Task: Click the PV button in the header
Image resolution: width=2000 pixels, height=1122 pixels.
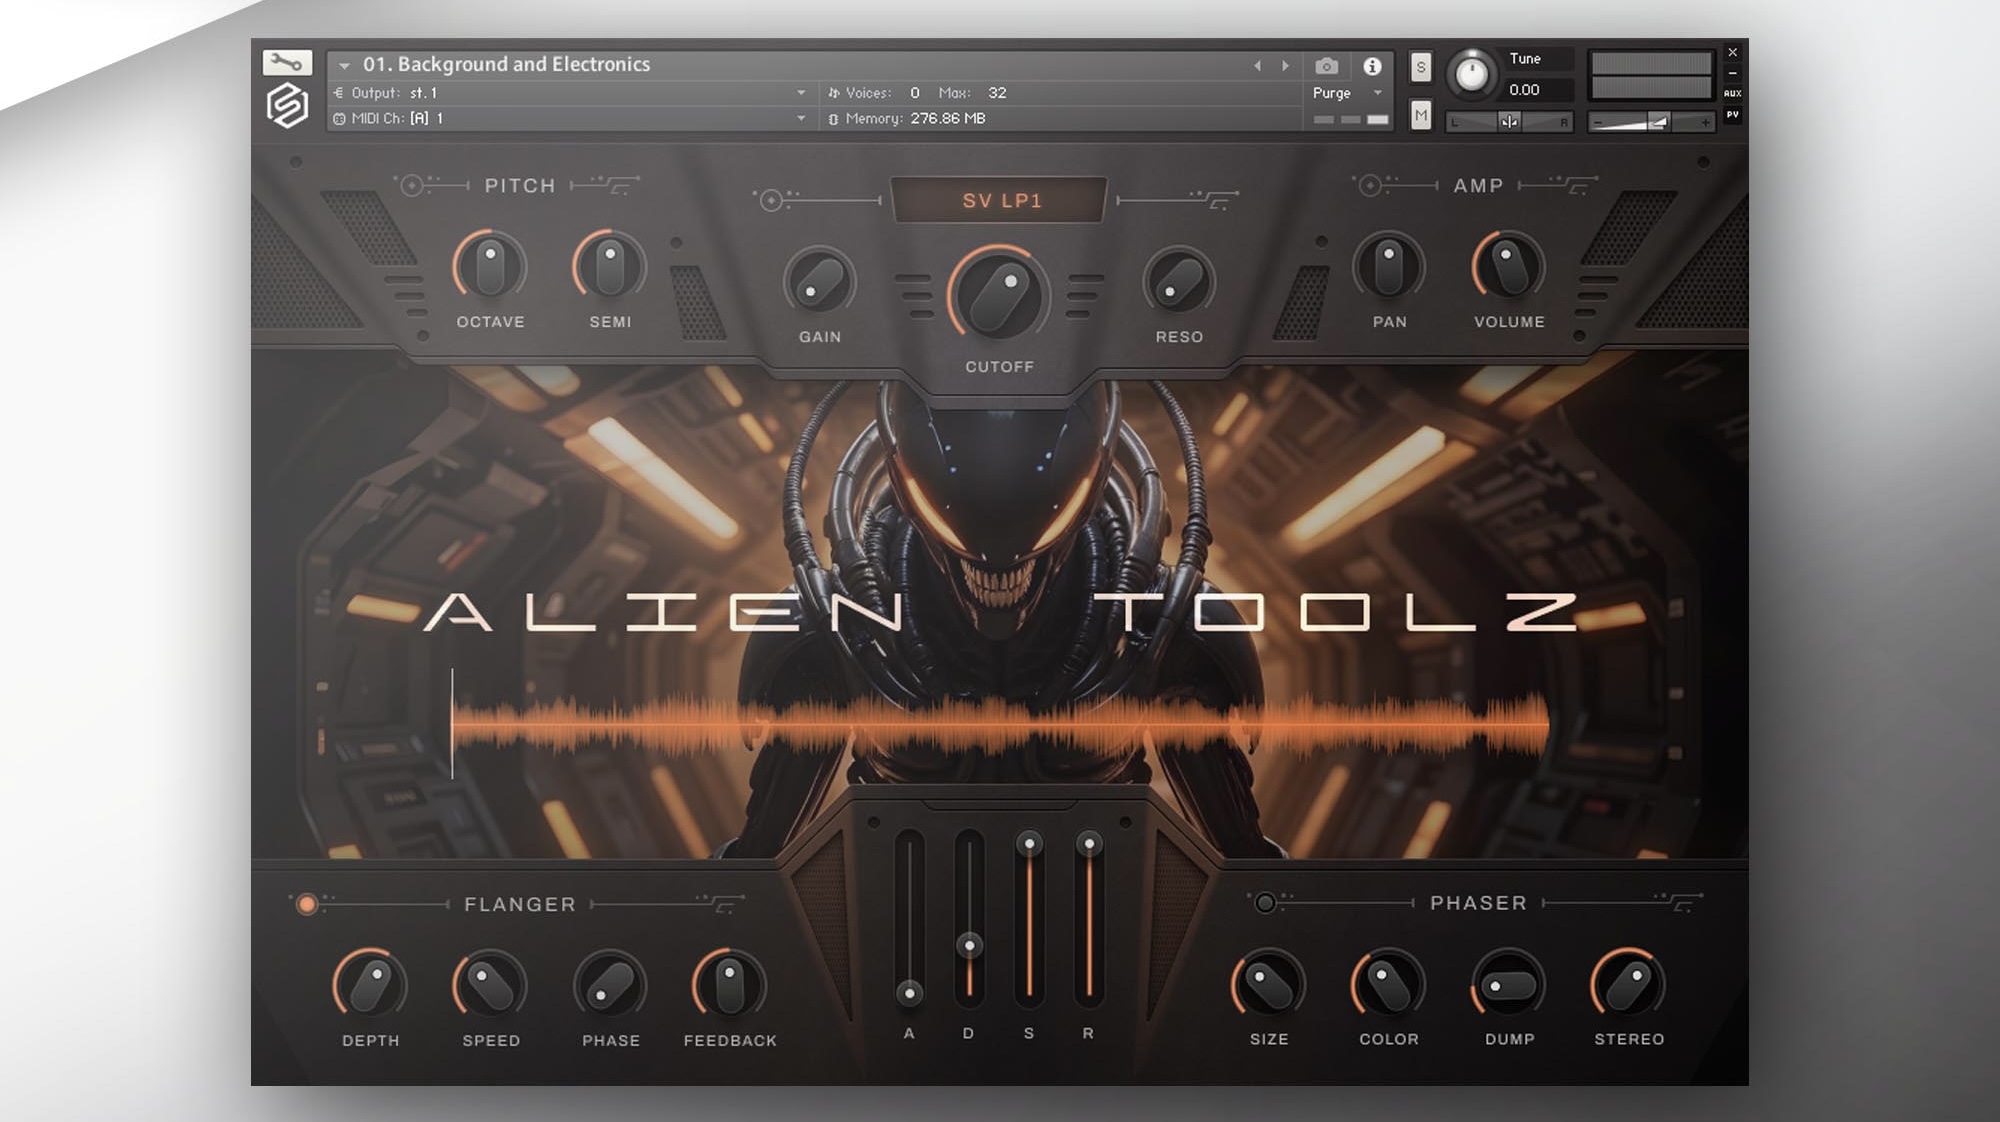Action: (x=1732, y=115)
